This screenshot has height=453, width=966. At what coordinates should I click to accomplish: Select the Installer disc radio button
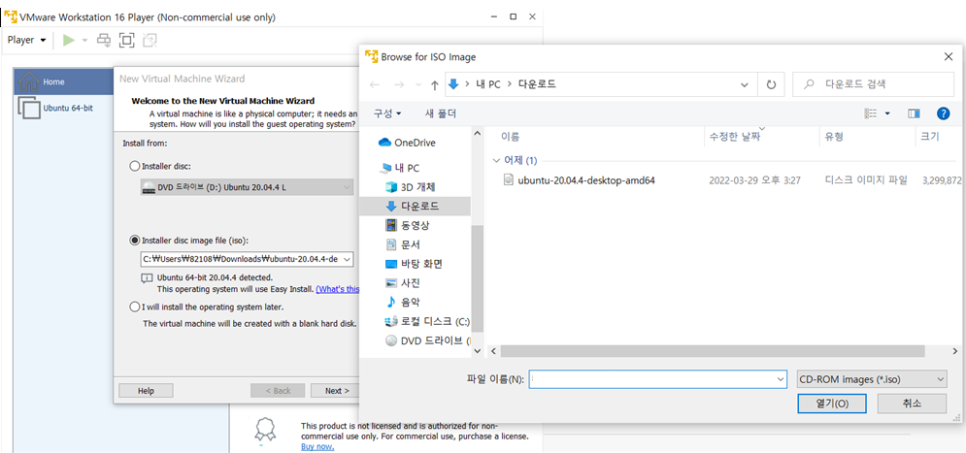click(134, 166)
